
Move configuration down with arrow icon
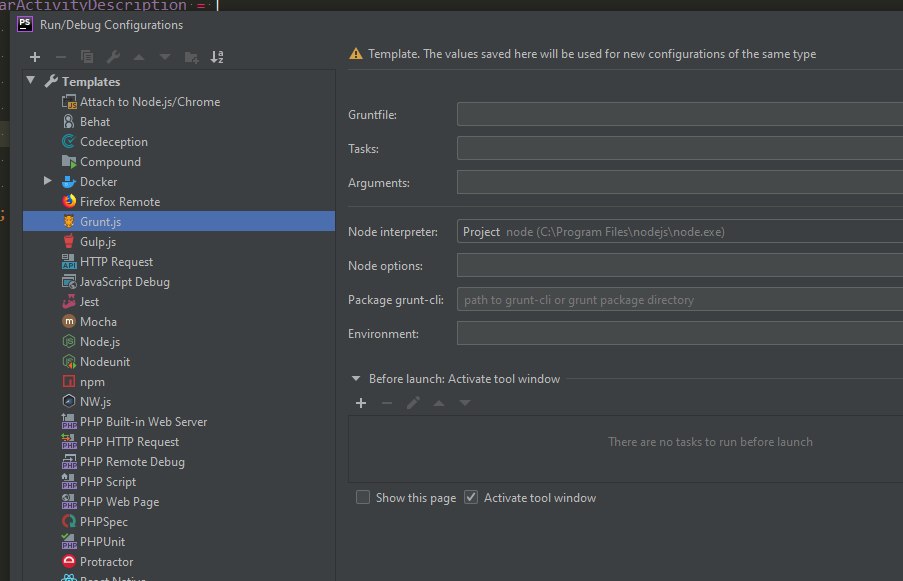pos(165,57)
